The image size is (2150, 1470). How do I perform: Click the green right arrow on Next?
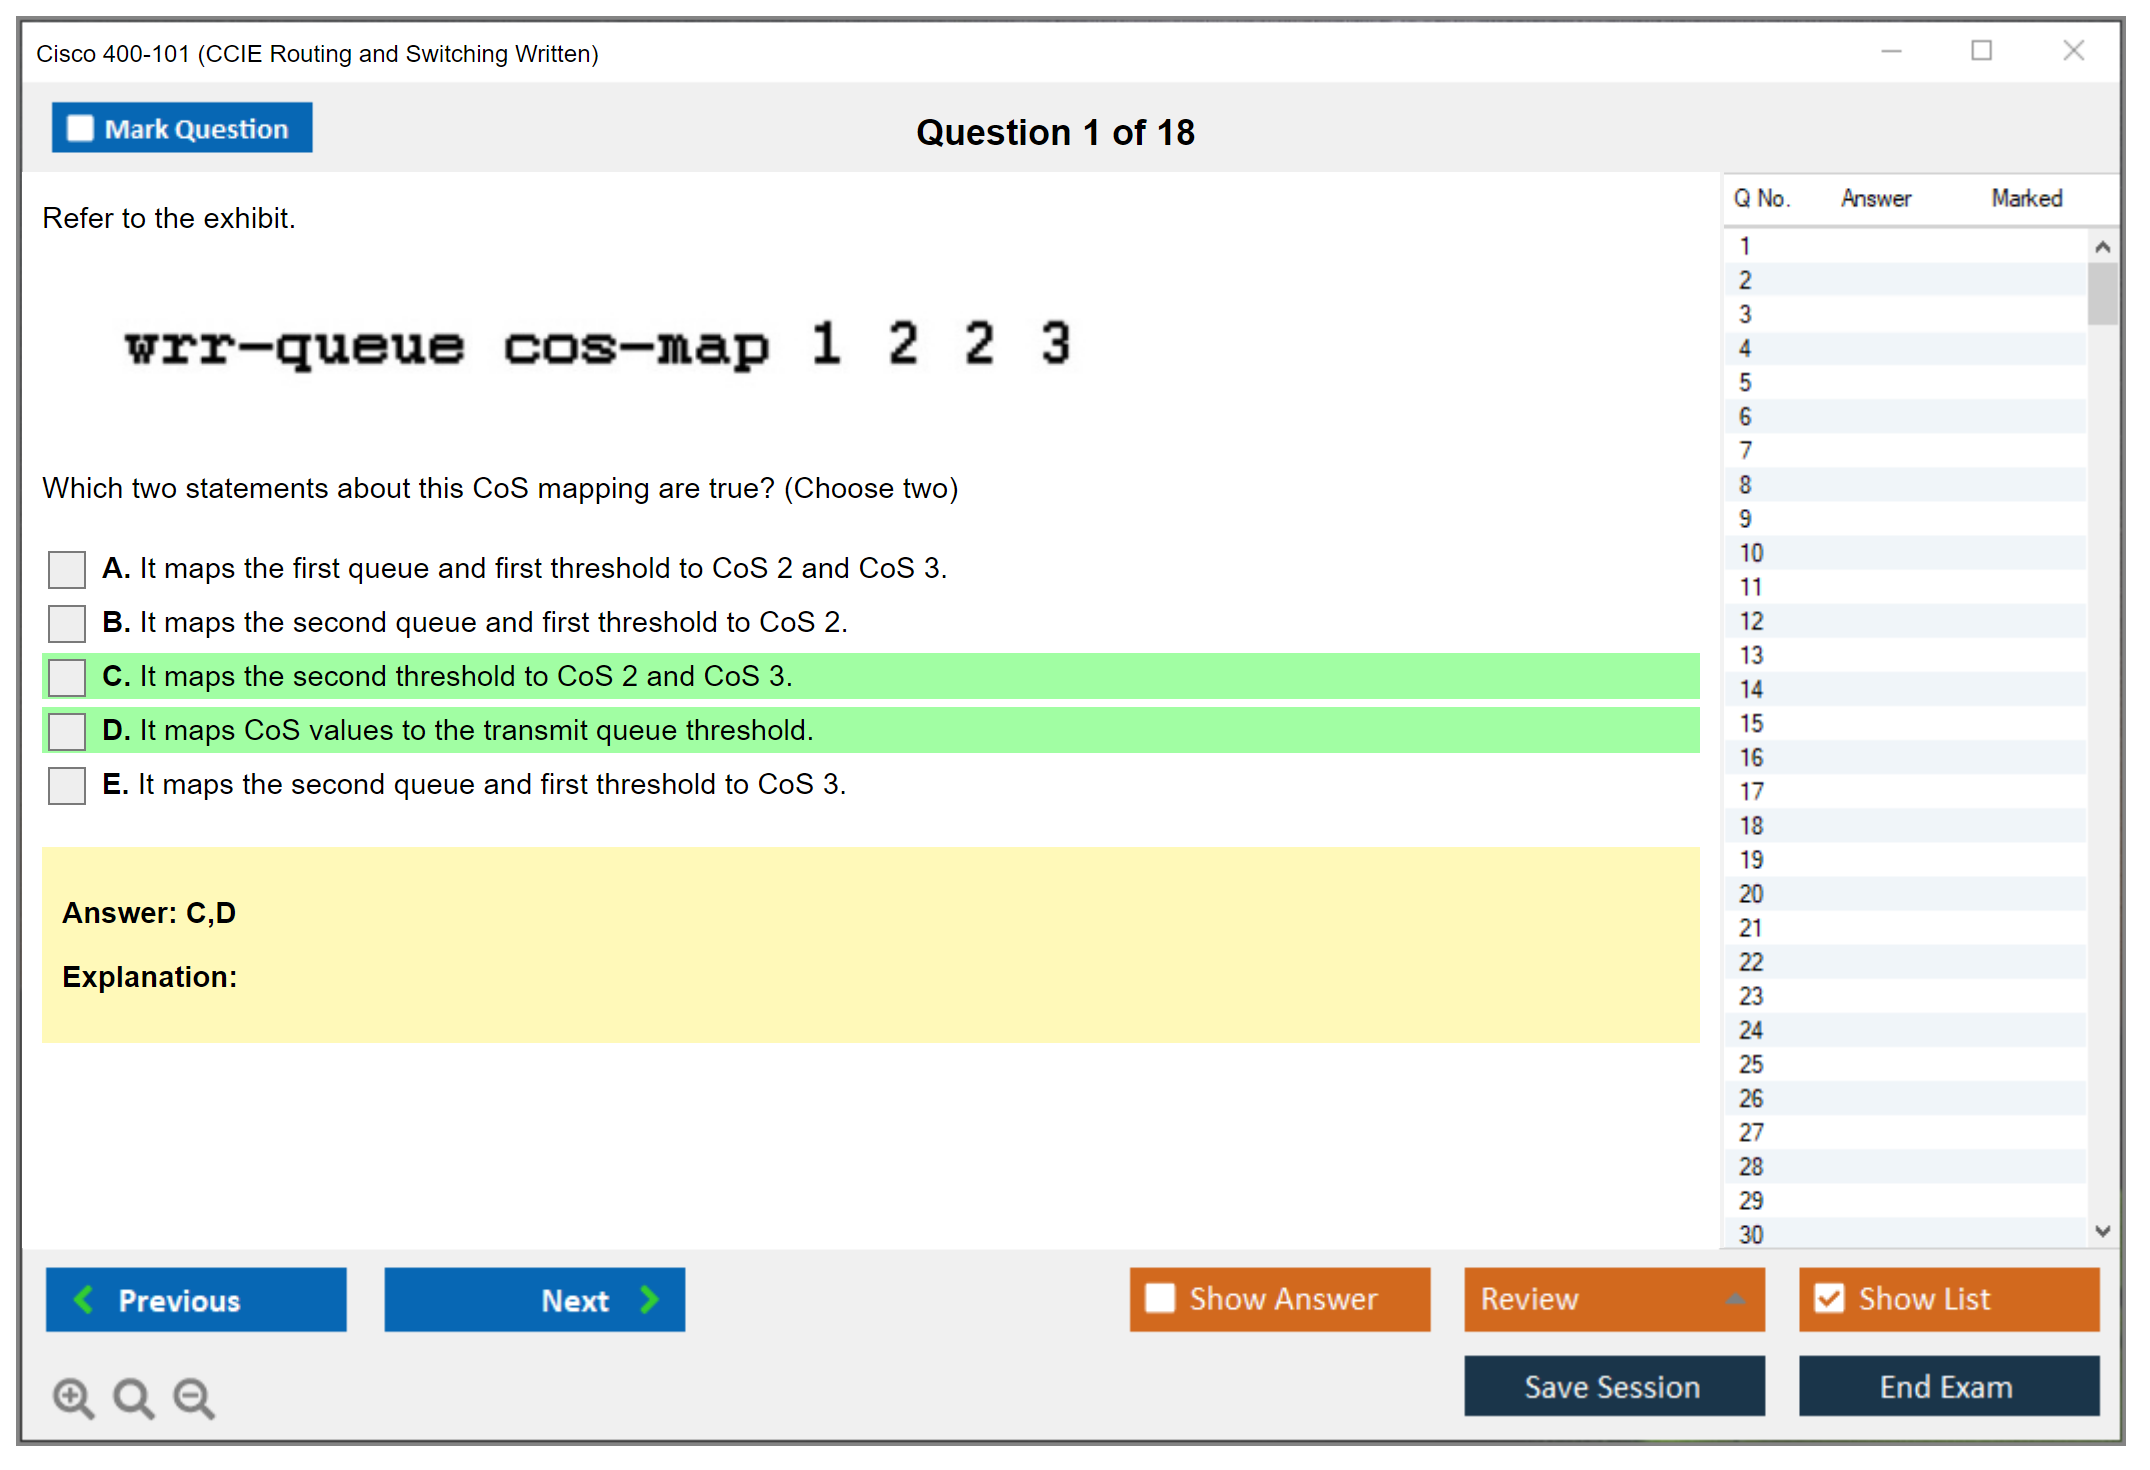(x=649, y=1299)
